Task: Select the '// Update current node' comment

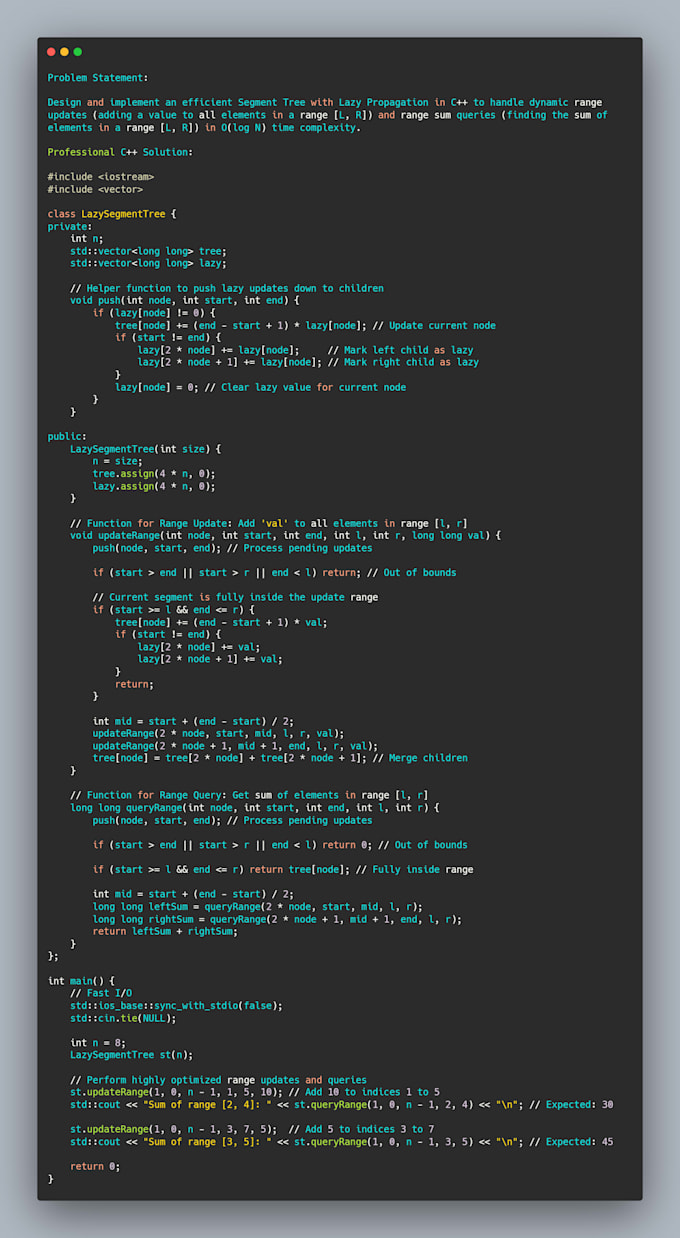Action: [x=434, y=325]
